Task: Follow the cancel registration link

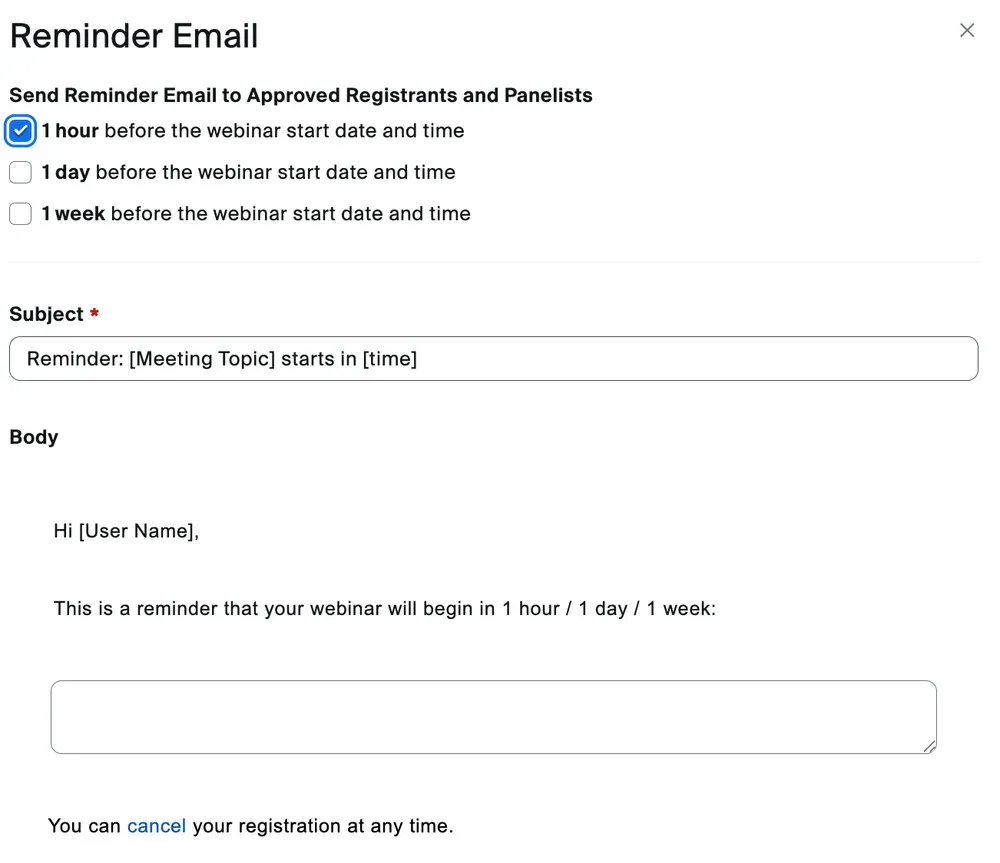Action: tap(156, 825)
